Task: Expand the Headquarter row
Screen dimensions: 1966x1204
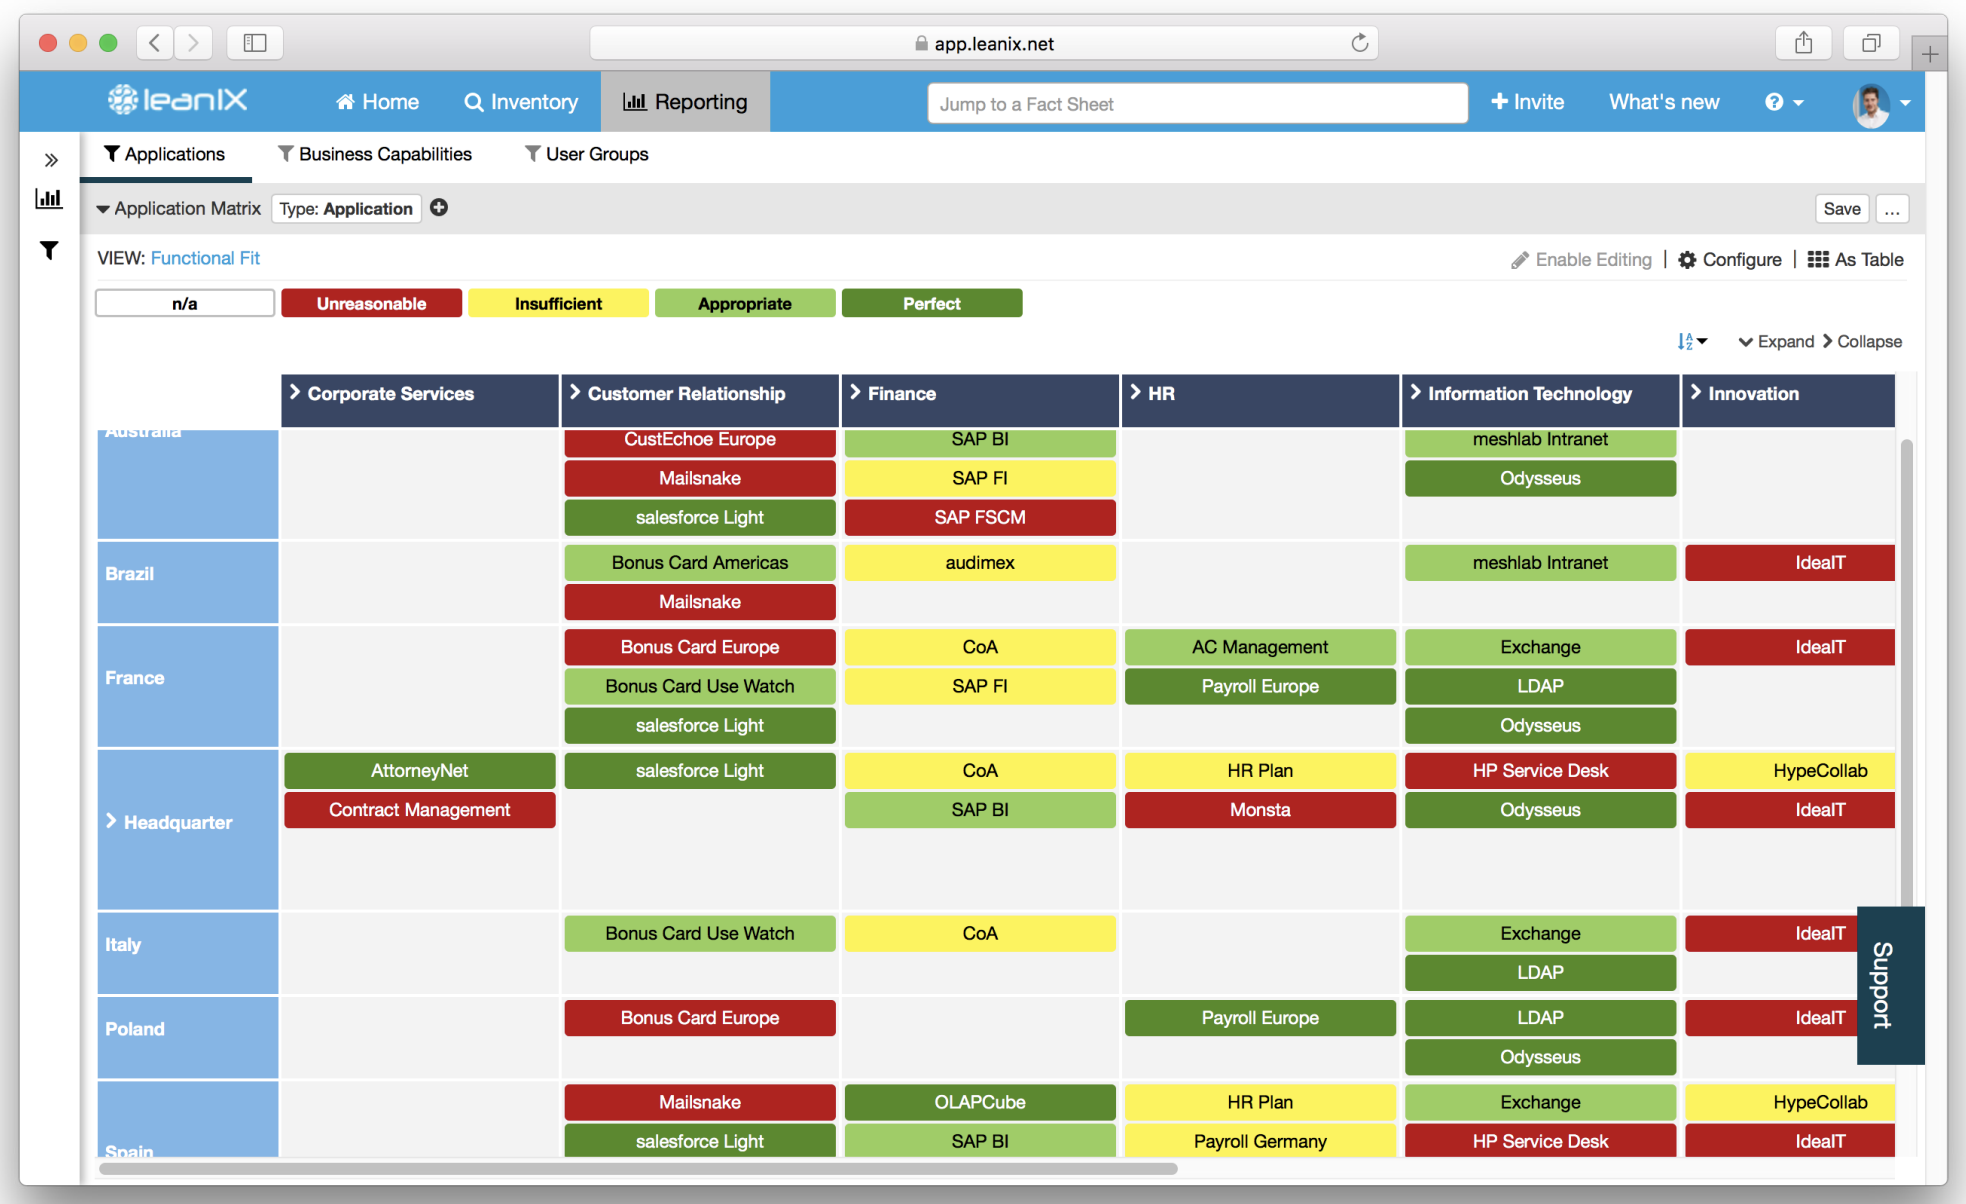Action: tap(111, 822)
